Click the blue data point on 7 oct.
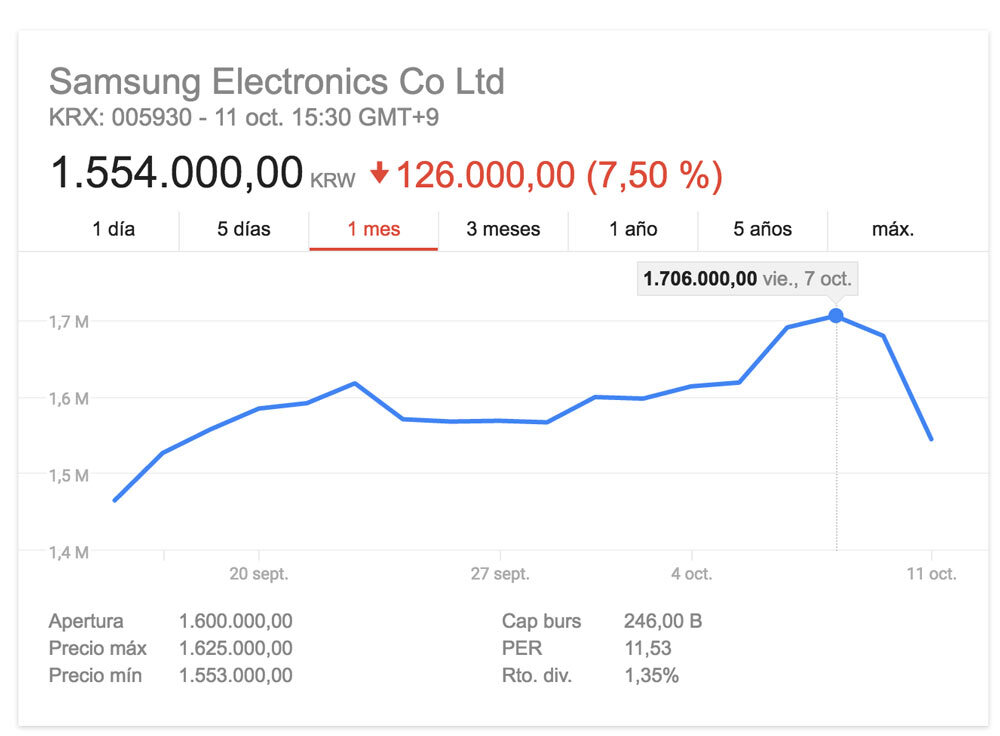The height and width of the screenshot is (736, 1000). tap(836, 316)
